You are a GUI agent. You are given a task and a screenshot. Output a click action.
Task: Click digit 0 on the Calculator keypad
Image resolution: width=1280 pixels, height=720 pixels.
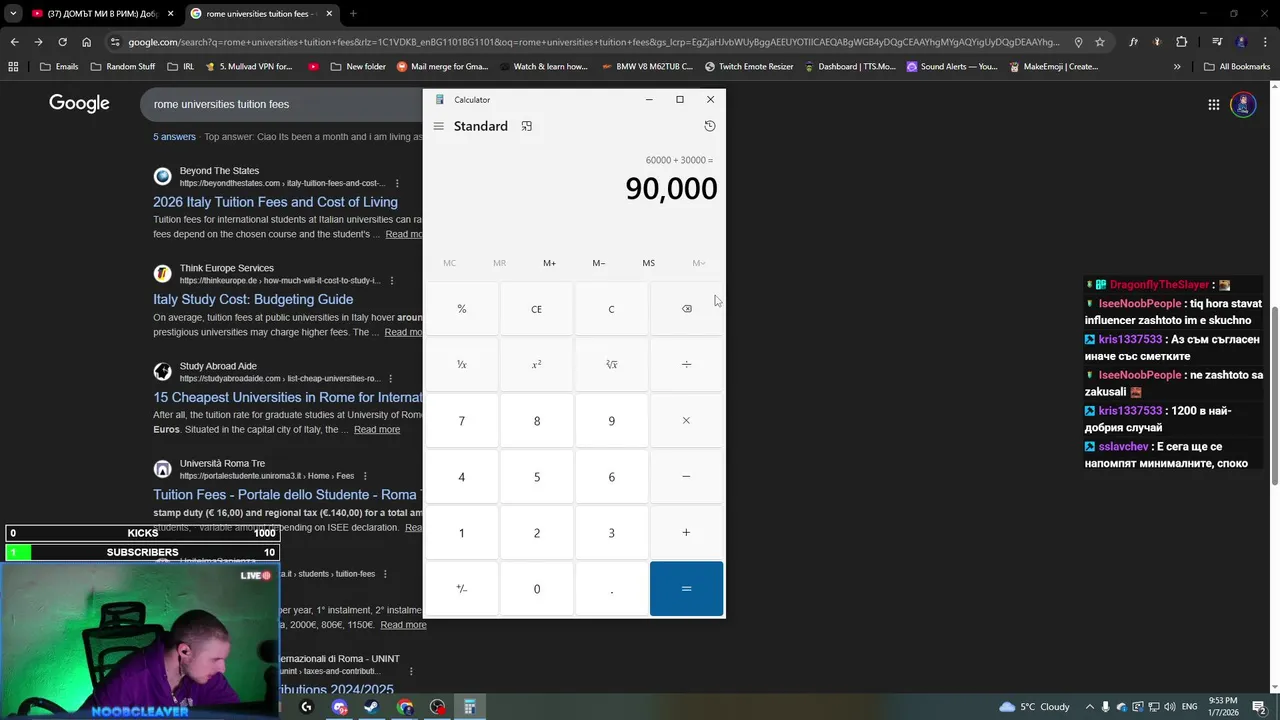536,589
